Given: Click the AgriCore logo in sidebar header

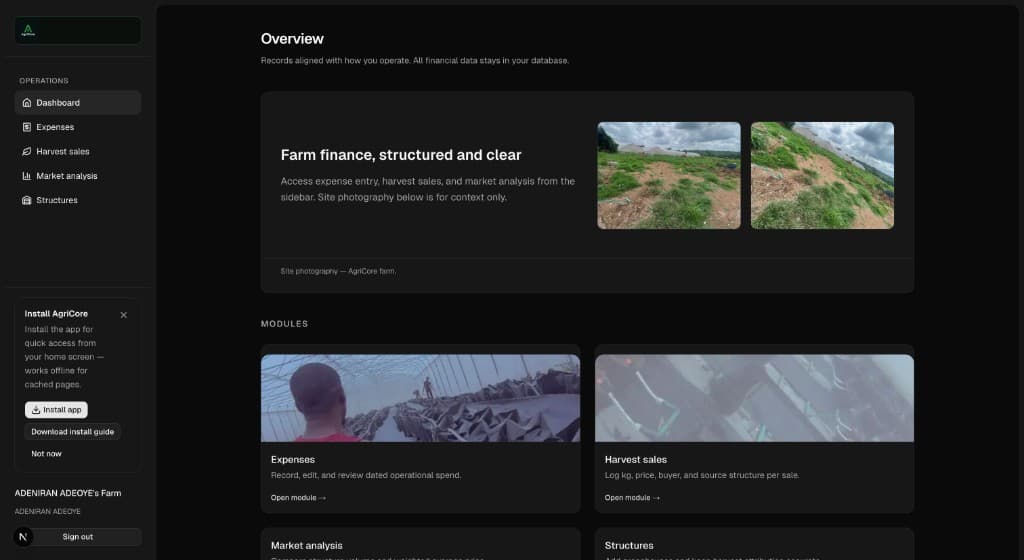Looking at the screenshot, I should (x=28, y=30).
